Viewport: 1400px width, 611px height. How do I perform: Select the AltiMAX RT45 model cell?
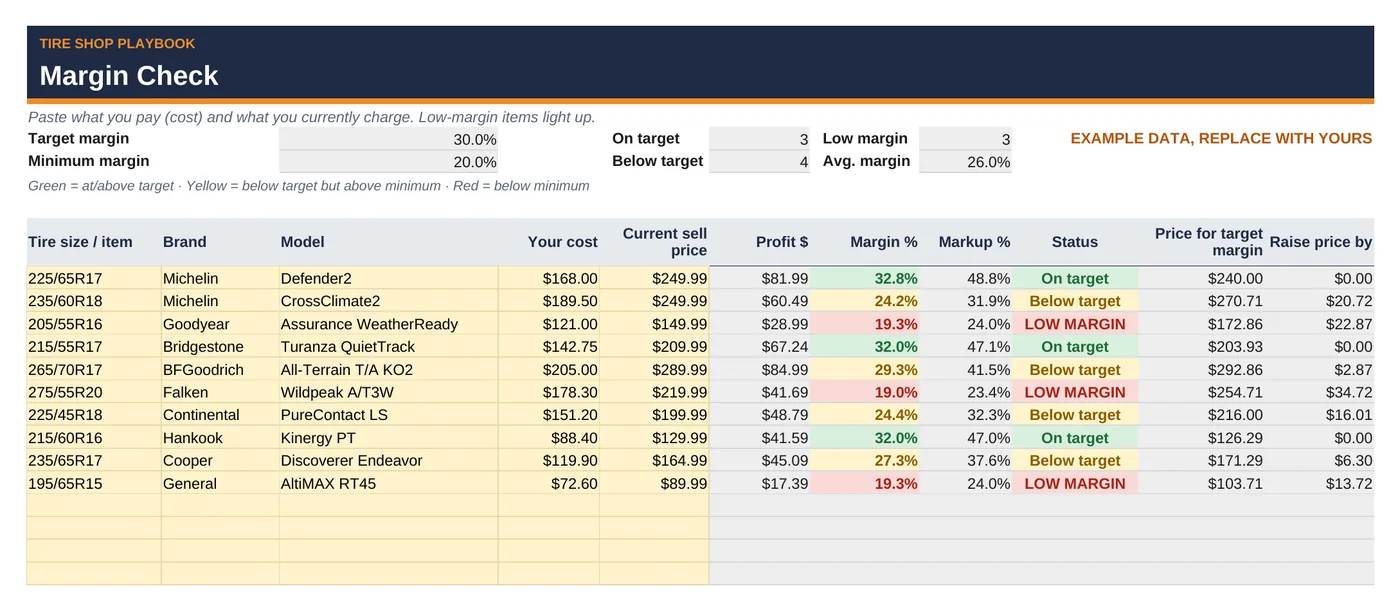[388, 484]
